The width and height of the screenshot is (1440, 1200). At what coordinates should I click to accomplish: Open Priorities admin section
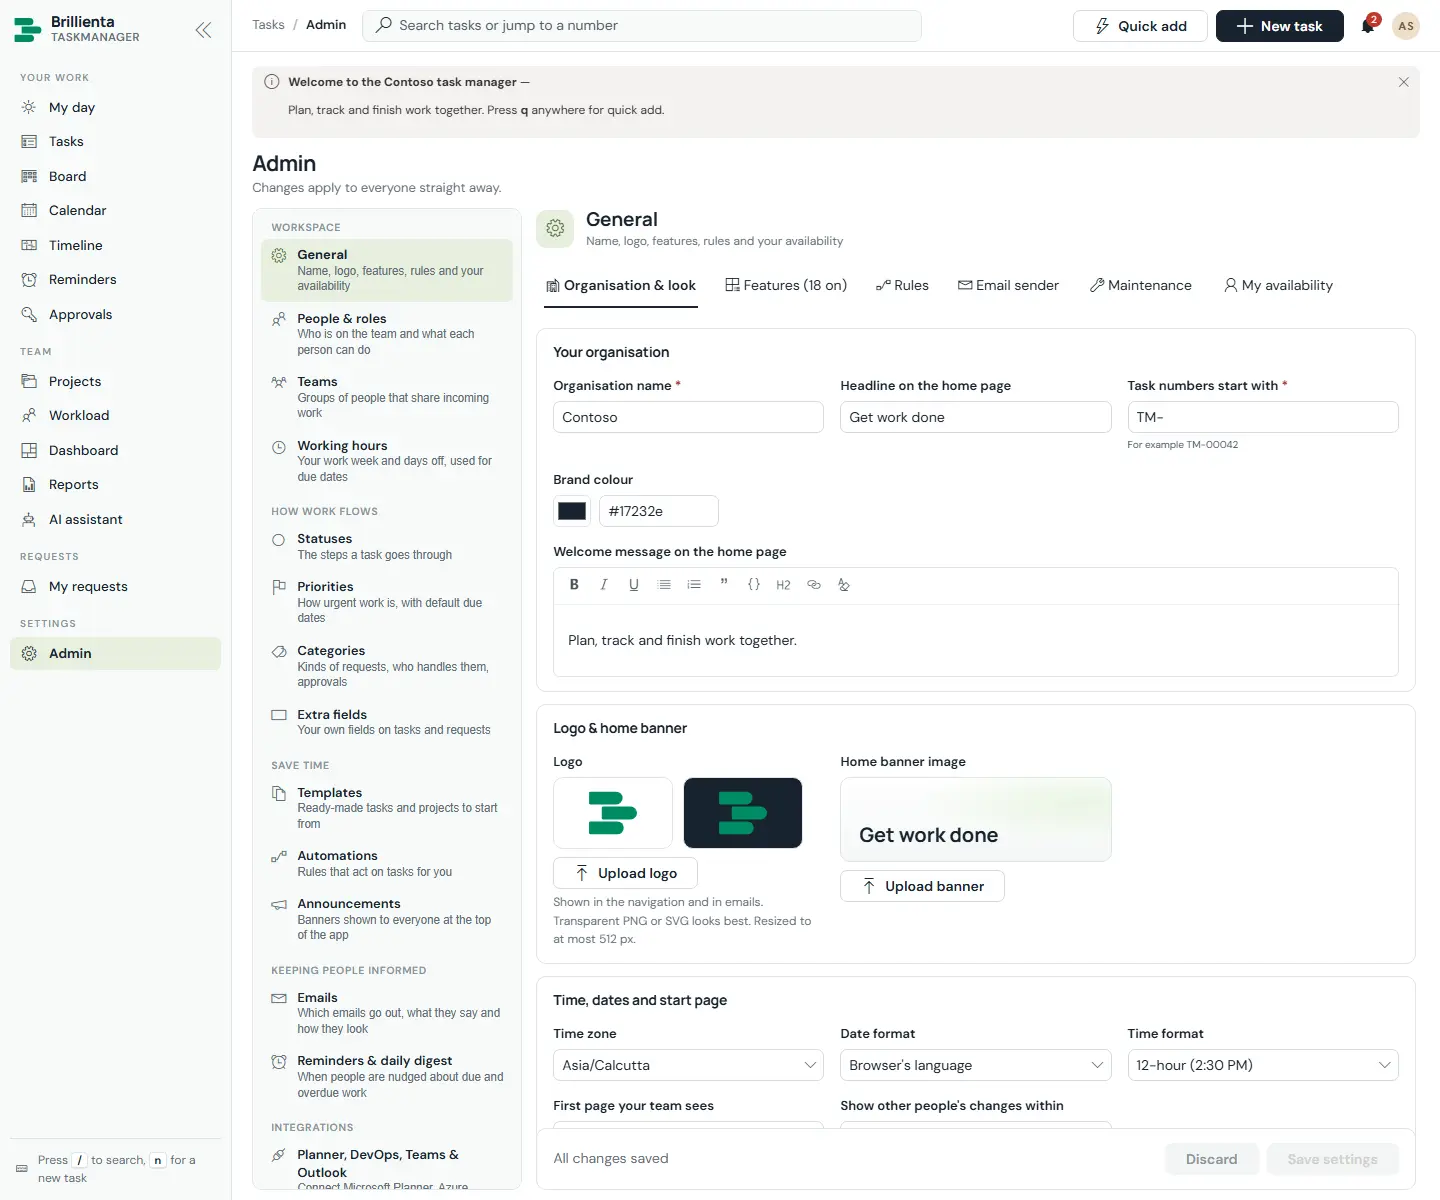pos(387,602)
